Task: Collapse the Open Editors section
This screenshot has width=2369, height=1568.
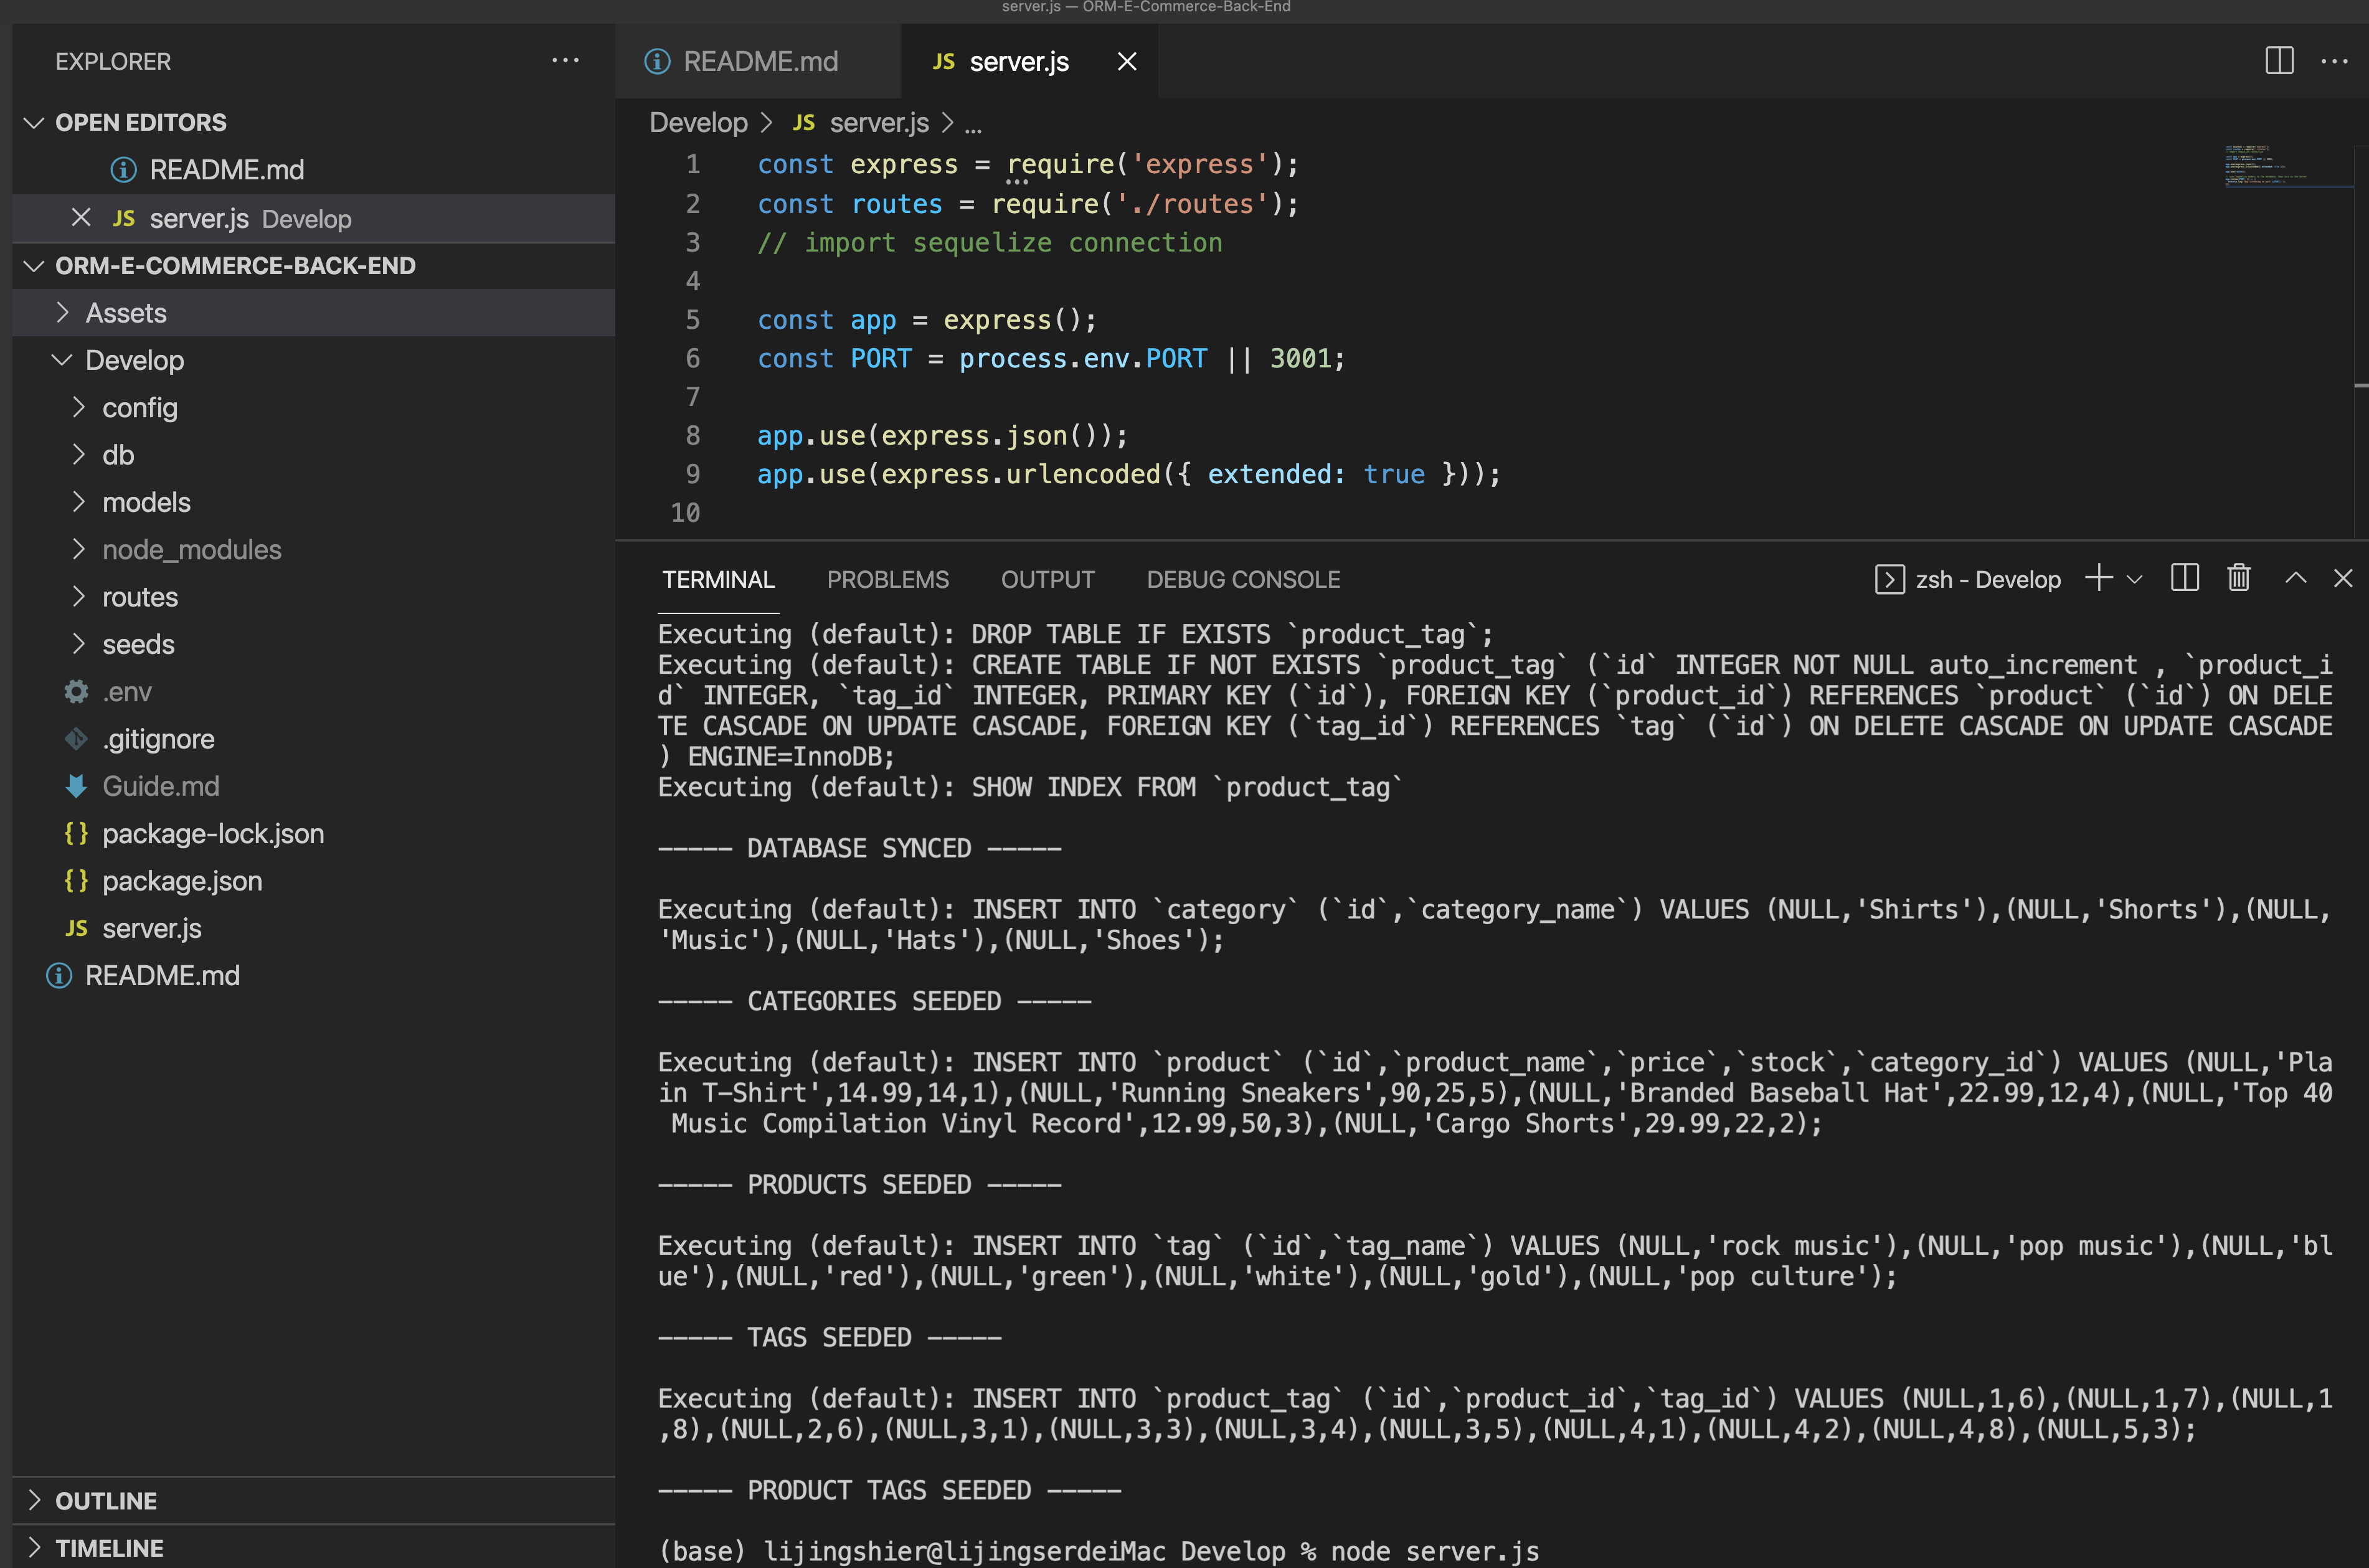Action: (34, 122)
